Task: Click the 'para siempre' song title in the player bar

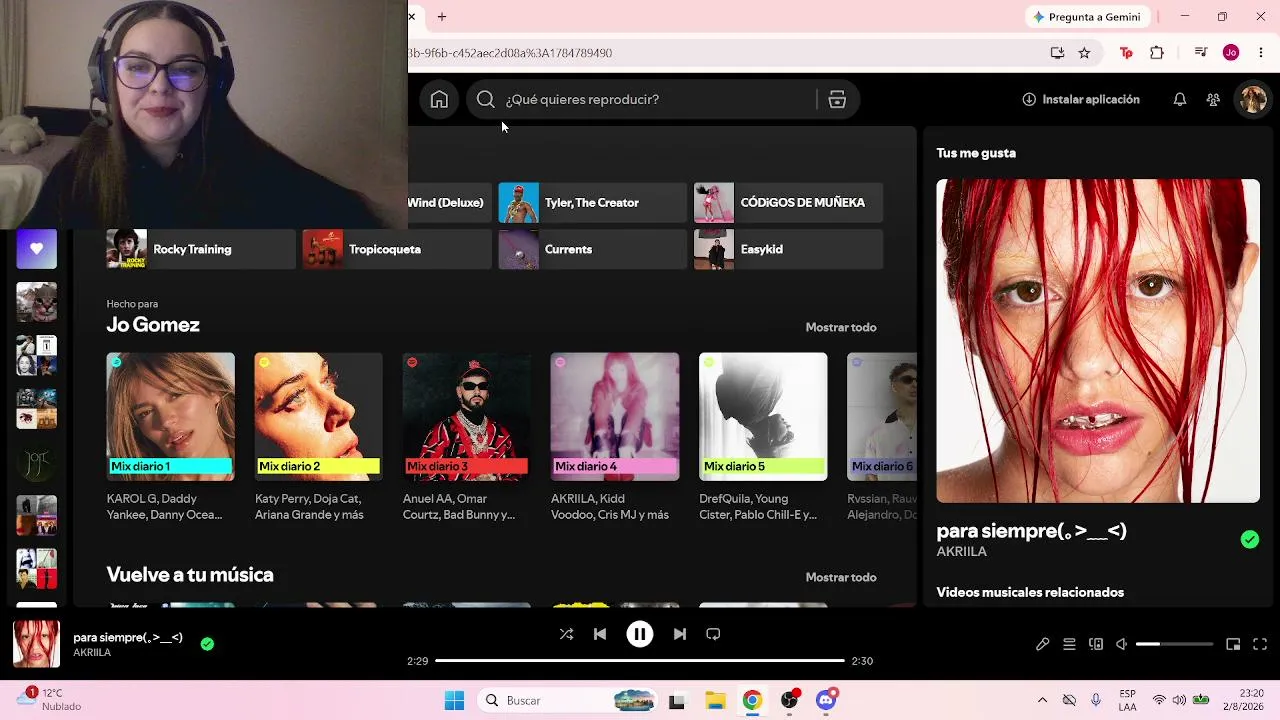Action: click(x=128, y=637)
